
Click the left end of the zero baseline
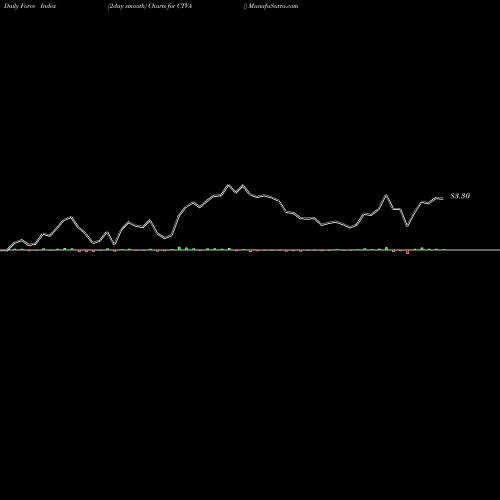[x=3, y=250]
